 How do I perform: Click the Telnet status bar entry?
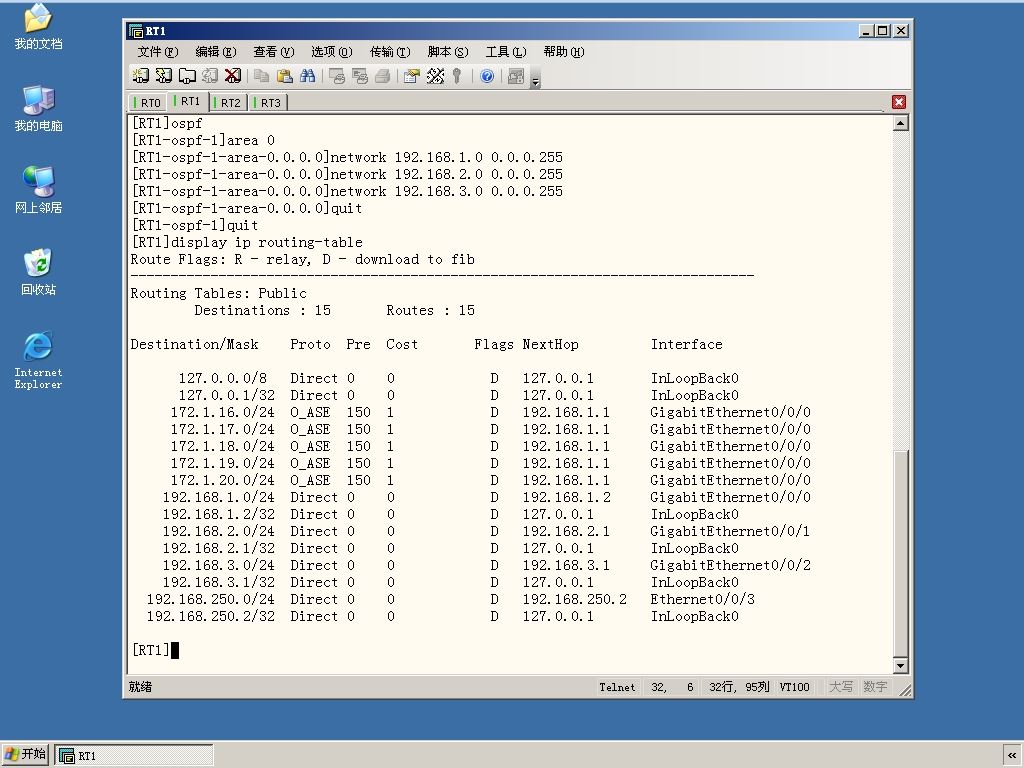click(617, 687)
